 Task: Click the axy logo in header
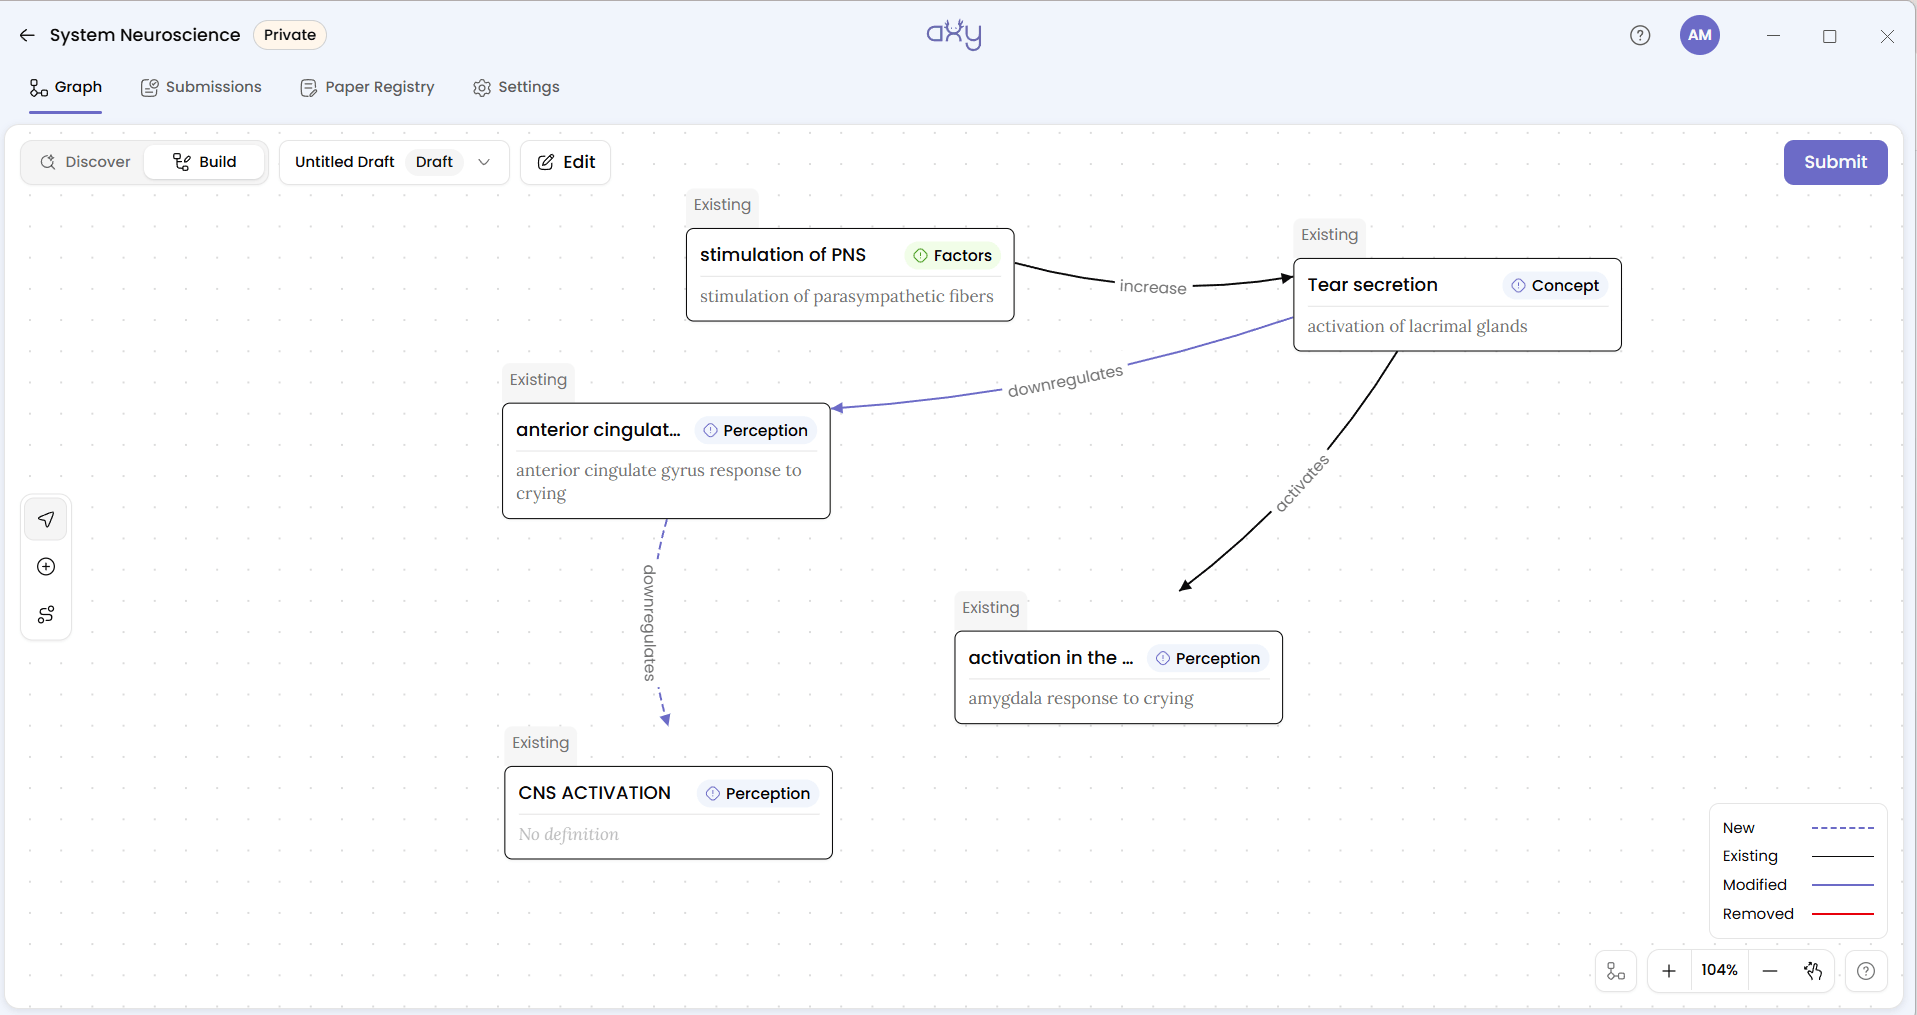point(954,35)
